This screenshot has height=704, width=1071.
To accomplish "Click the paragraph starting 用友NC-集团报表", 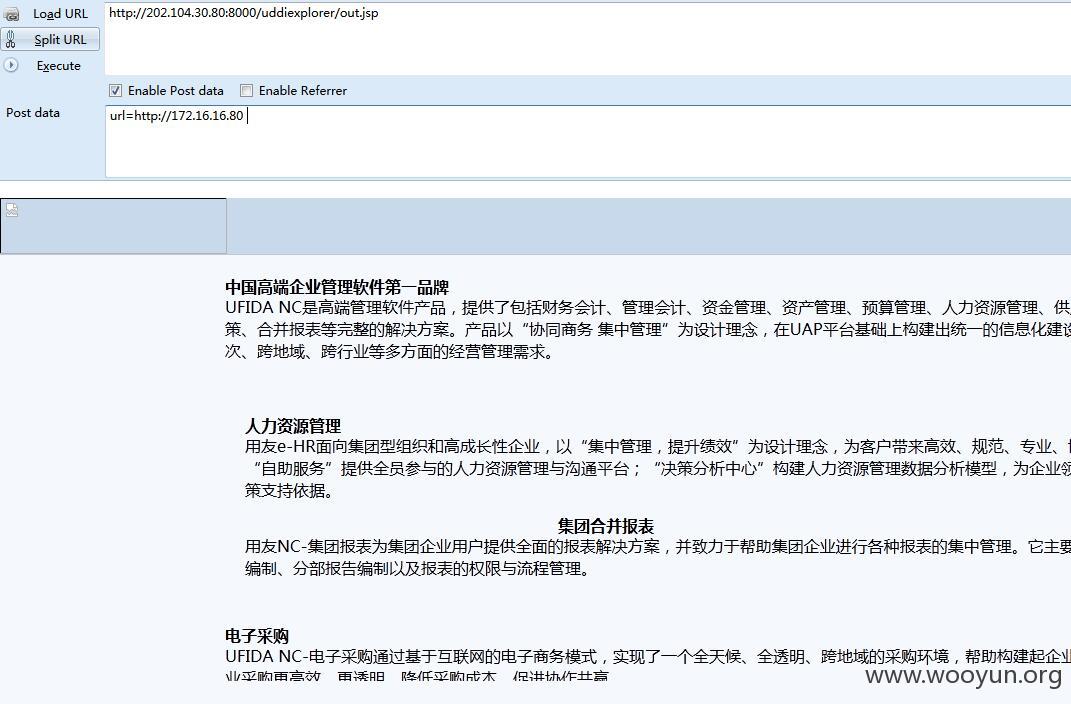I will (658, 557).
